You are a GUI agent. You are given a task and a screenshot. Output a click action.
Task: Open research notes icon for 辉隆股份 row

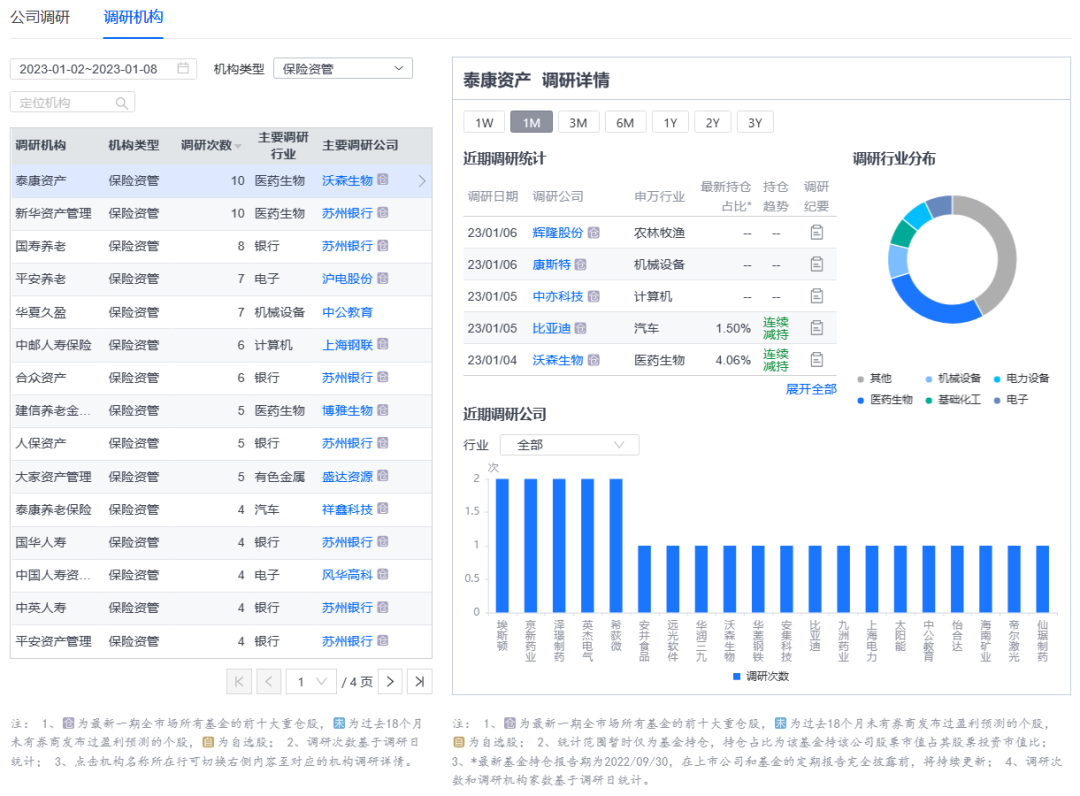(817, 233)
